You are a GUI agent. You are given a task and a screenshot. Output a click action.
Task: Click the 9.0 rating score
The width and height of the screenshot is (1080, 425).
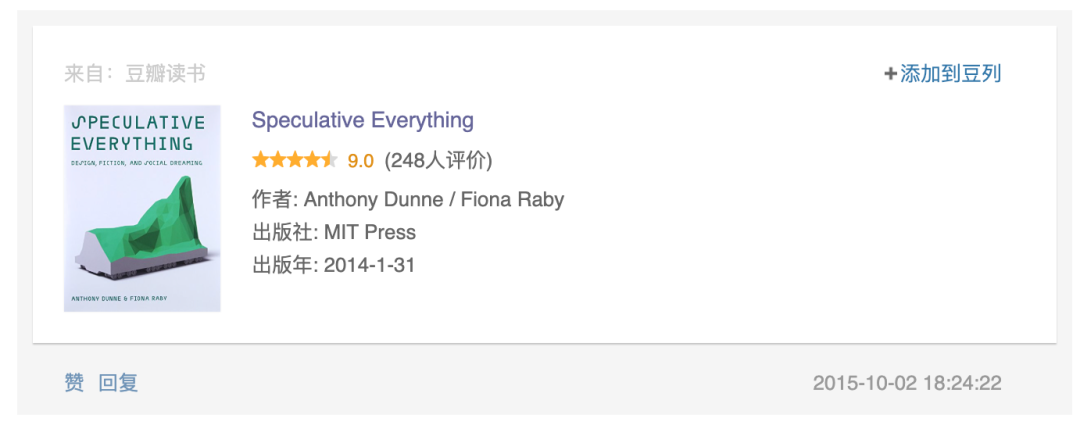[x=360, y=161]
